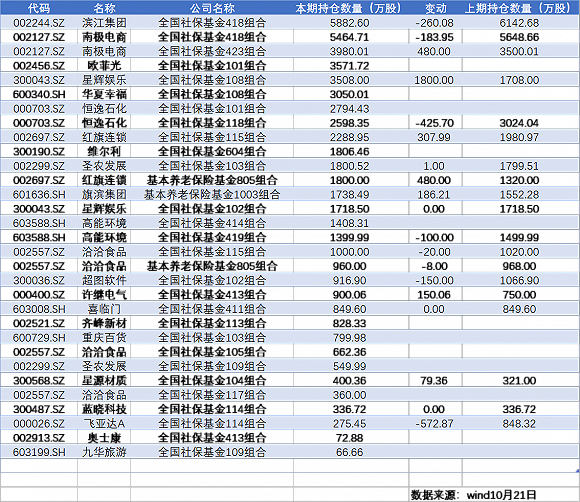Viewport: 580px width, 502px height.
Task: Click the 九华旅游 name cell
Action: click(104, 452)
